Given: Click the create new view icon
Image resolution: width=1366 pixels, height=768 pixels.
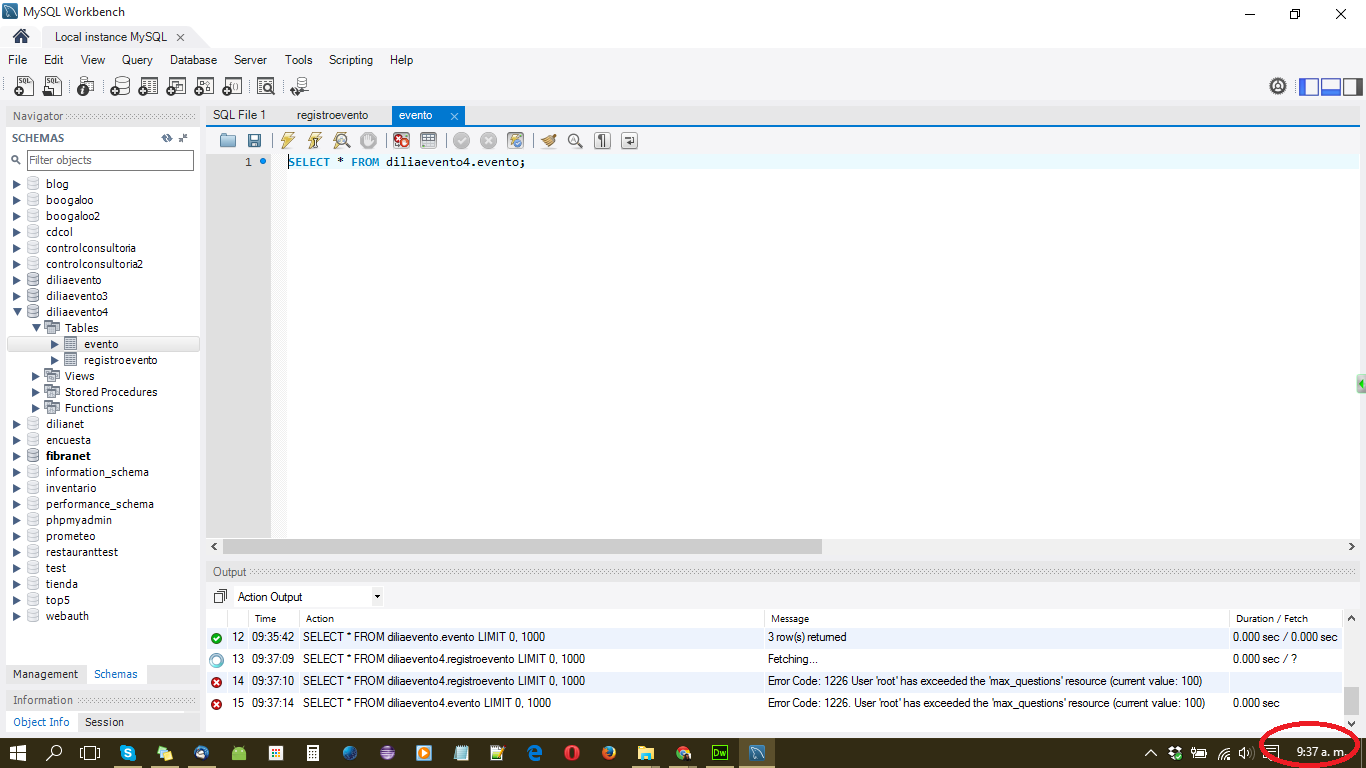Looking at the screenshot, I should [176, 87].
